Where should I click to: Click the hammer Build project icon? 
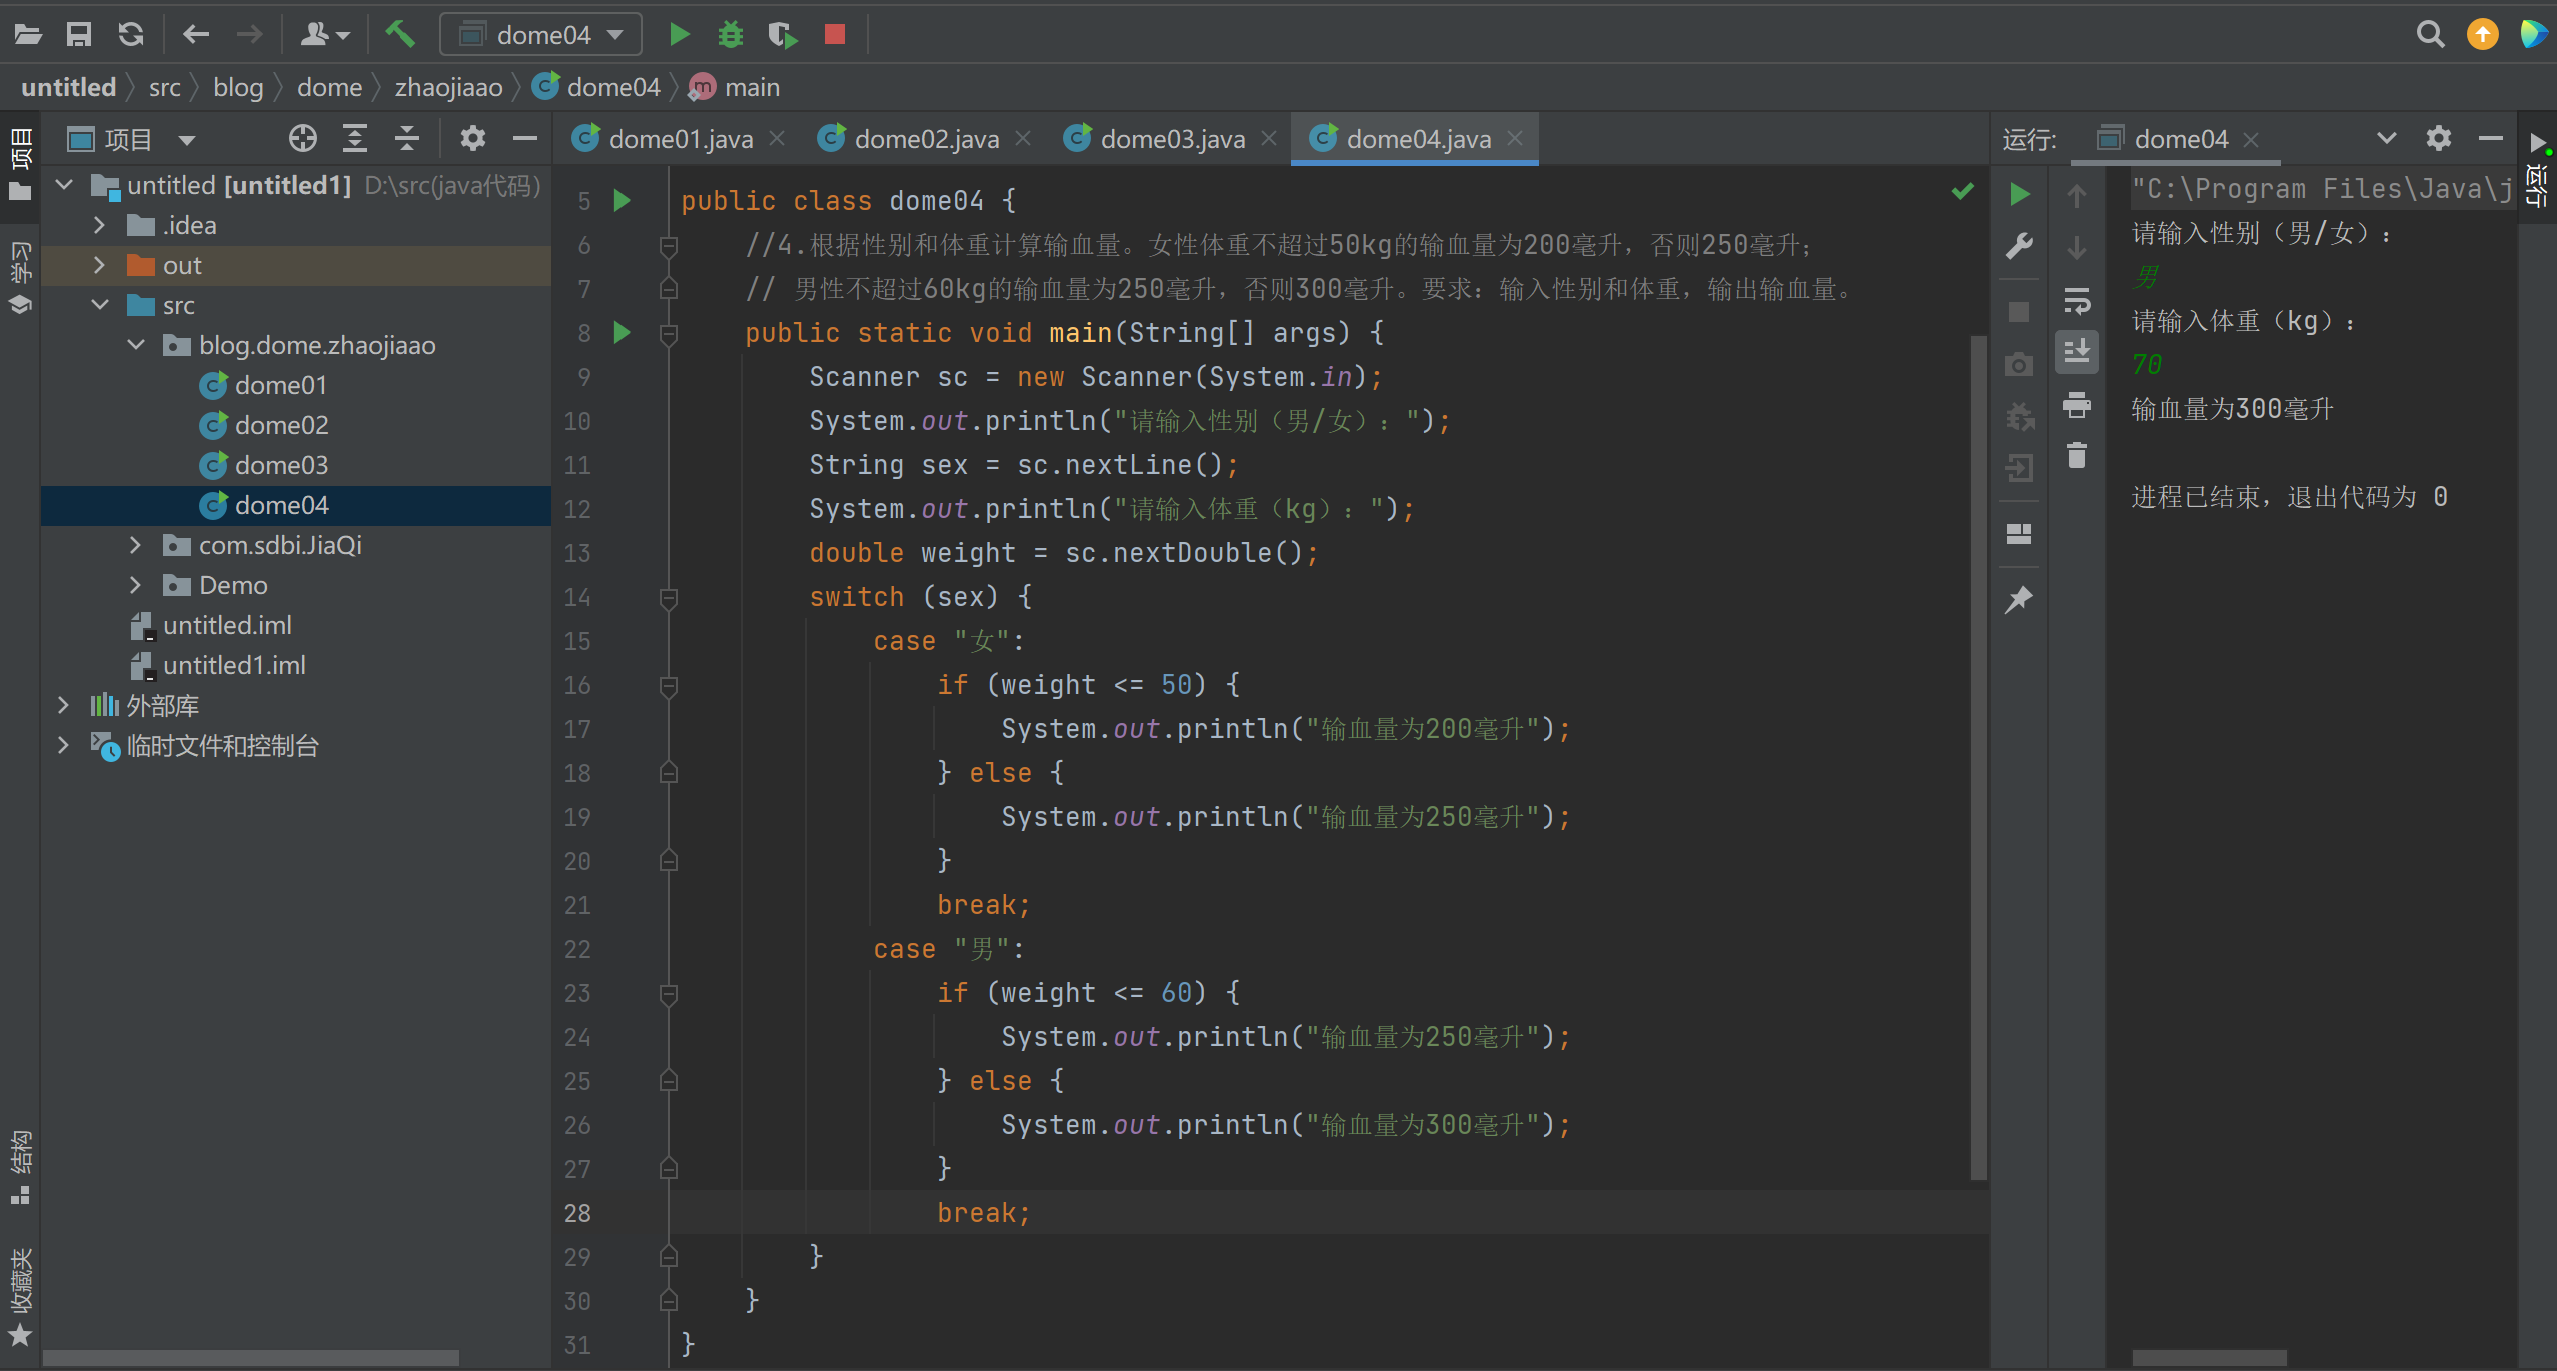coord(400,35)
